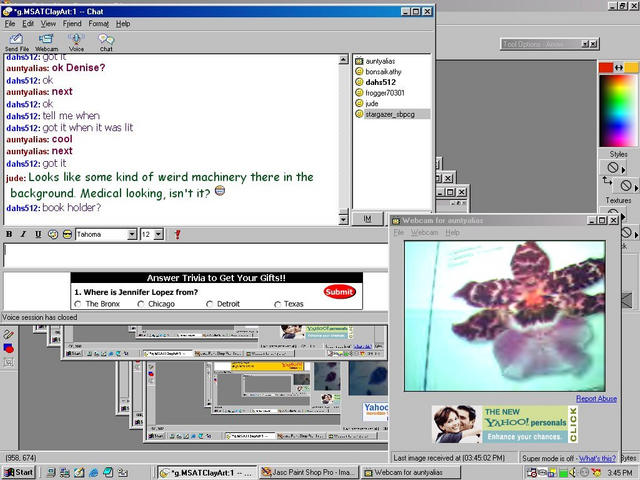Open the emoticon picker sunglasses smiley
The height and width of the screenshot is (480, 640).
pos(67,234)
